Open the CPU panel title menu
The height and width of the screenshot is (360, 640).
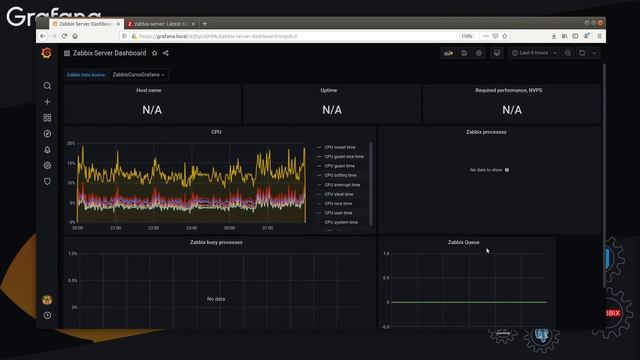pos(216,132)
